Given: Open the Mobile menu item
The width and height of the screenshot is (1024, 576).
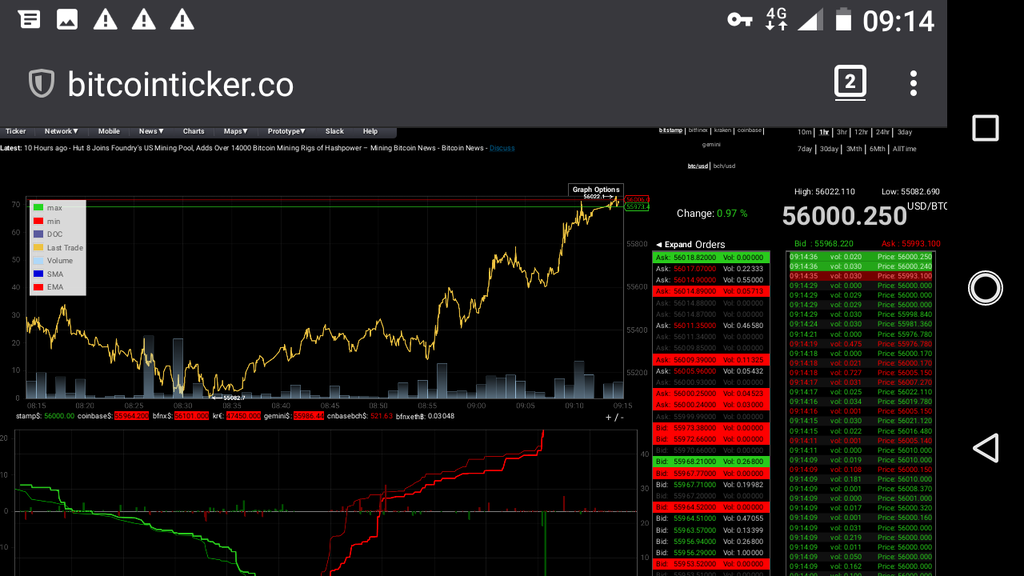Looking at the screenshot, I should pos(109,131).
